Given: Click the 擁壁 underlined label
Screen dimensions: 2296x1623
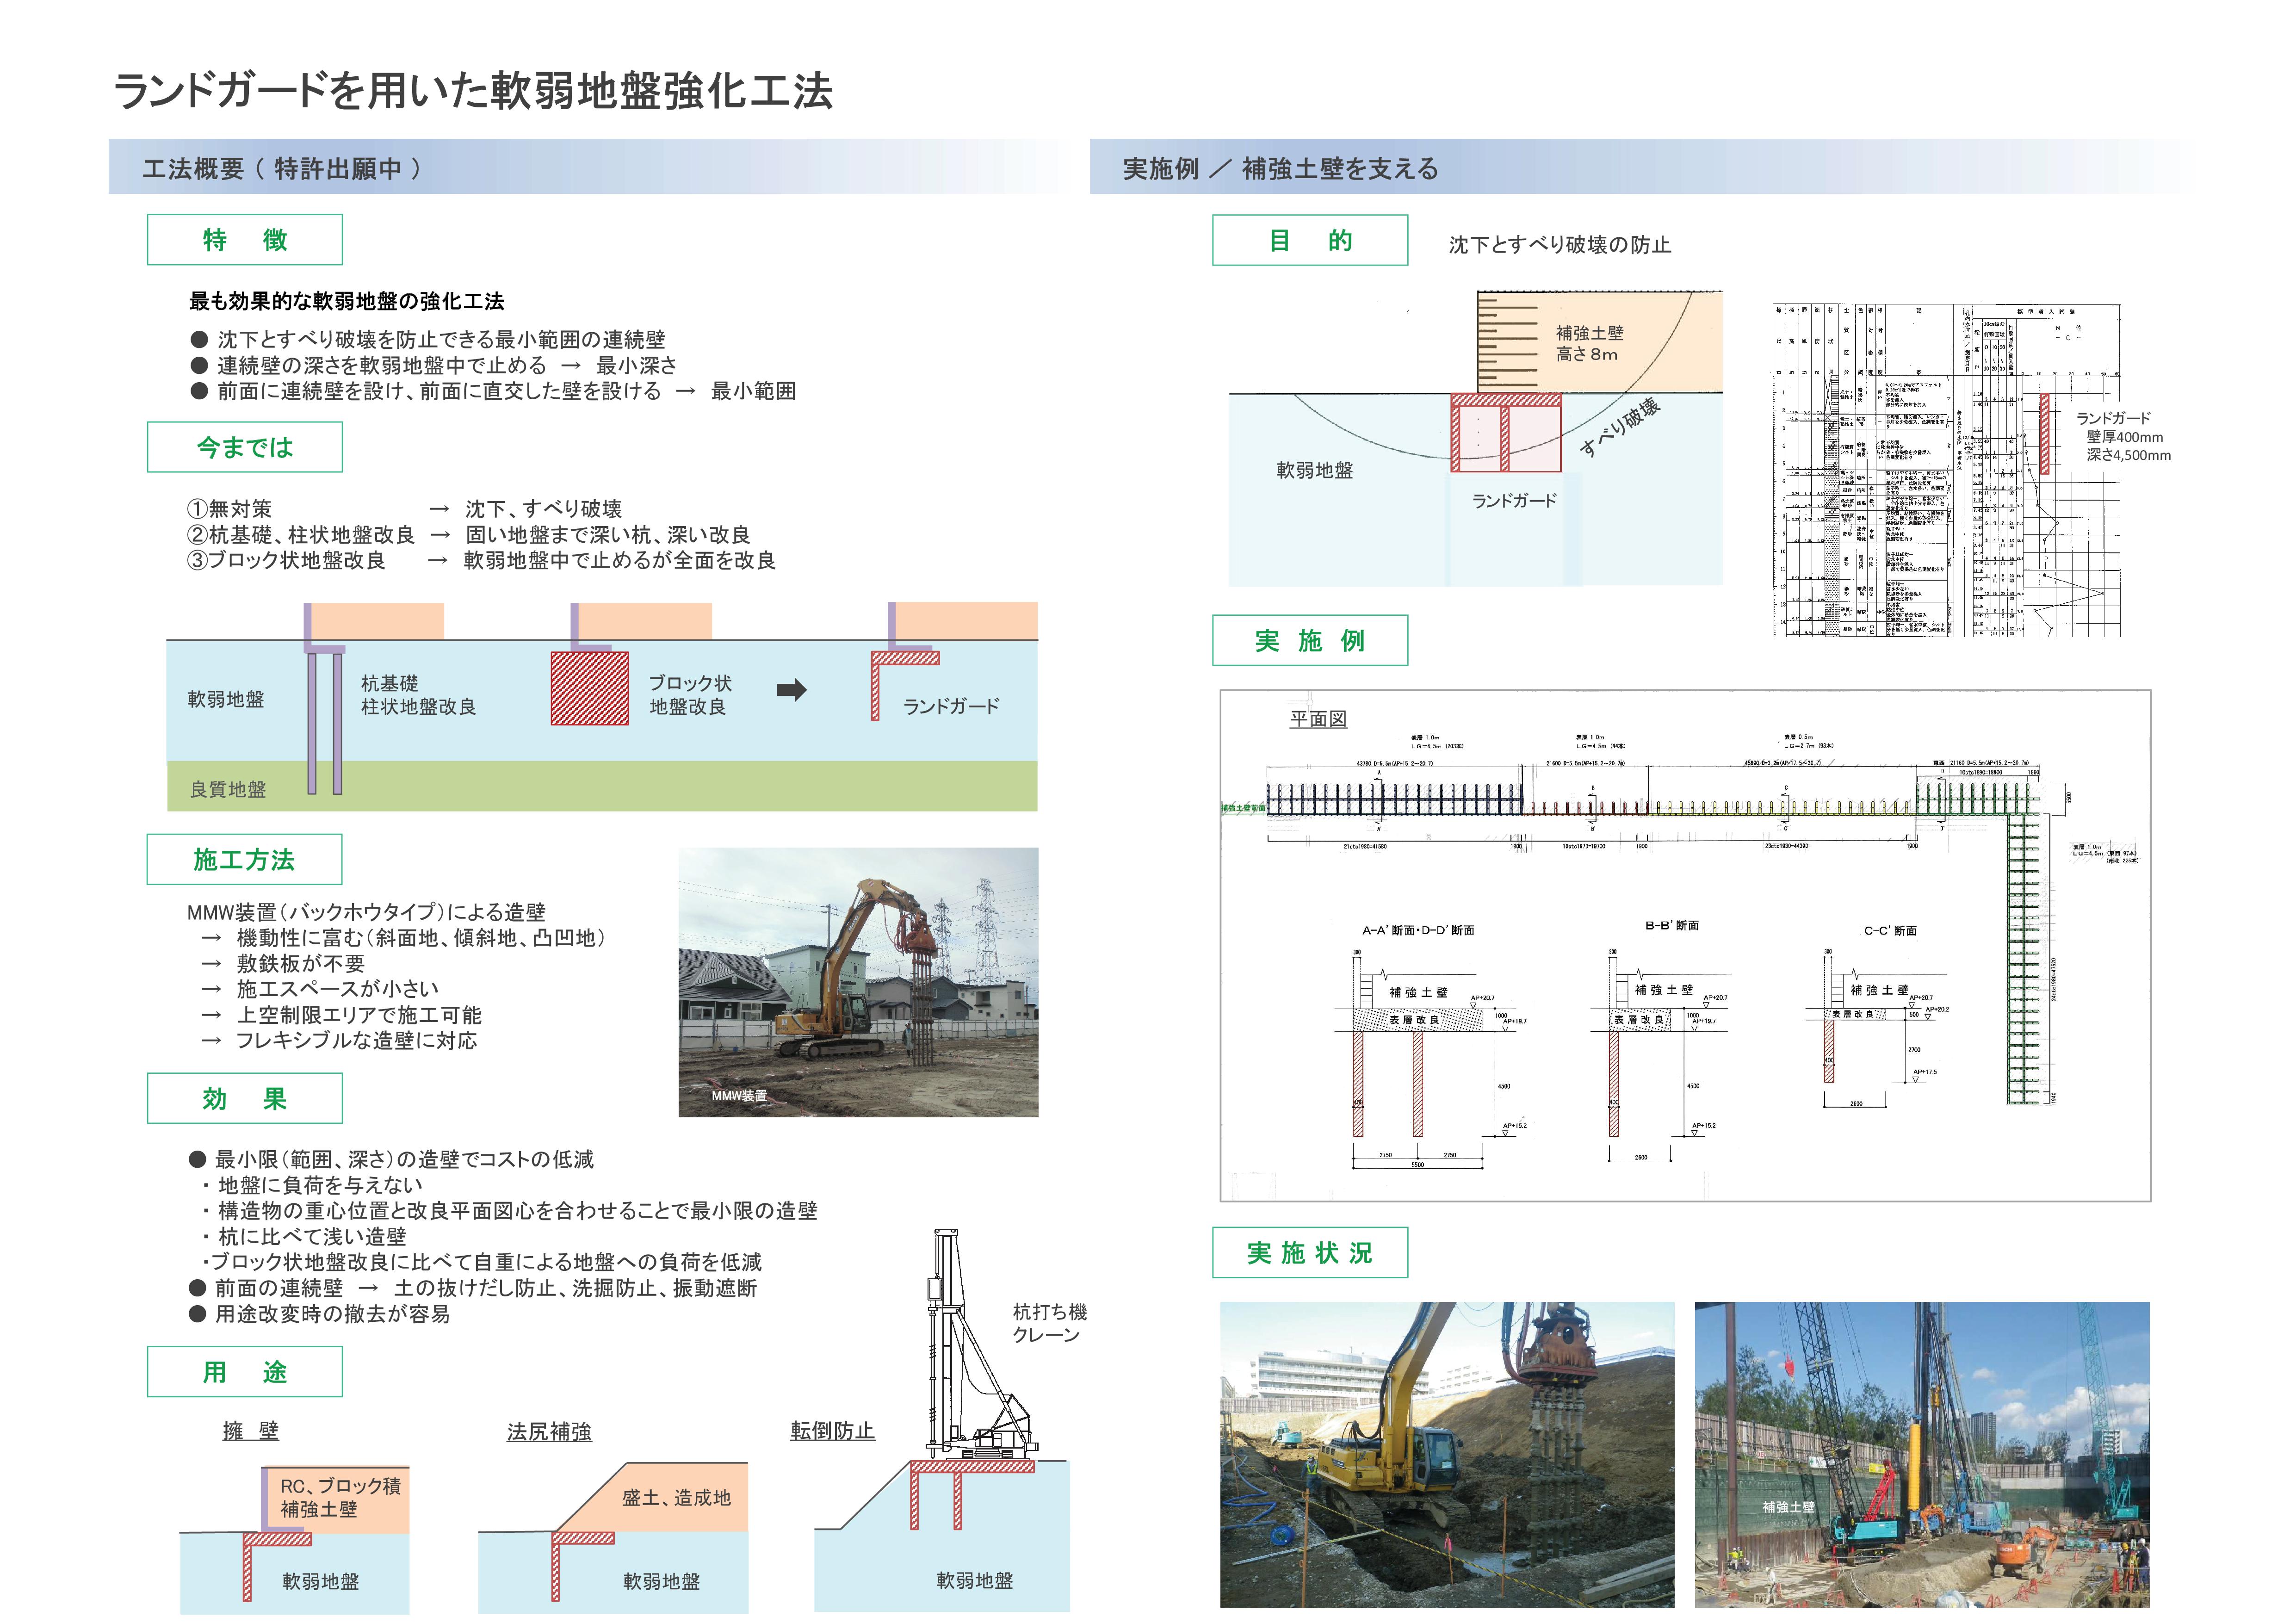Looking at the screenshot, I should pyautogui.click(x=251, y=1431).
